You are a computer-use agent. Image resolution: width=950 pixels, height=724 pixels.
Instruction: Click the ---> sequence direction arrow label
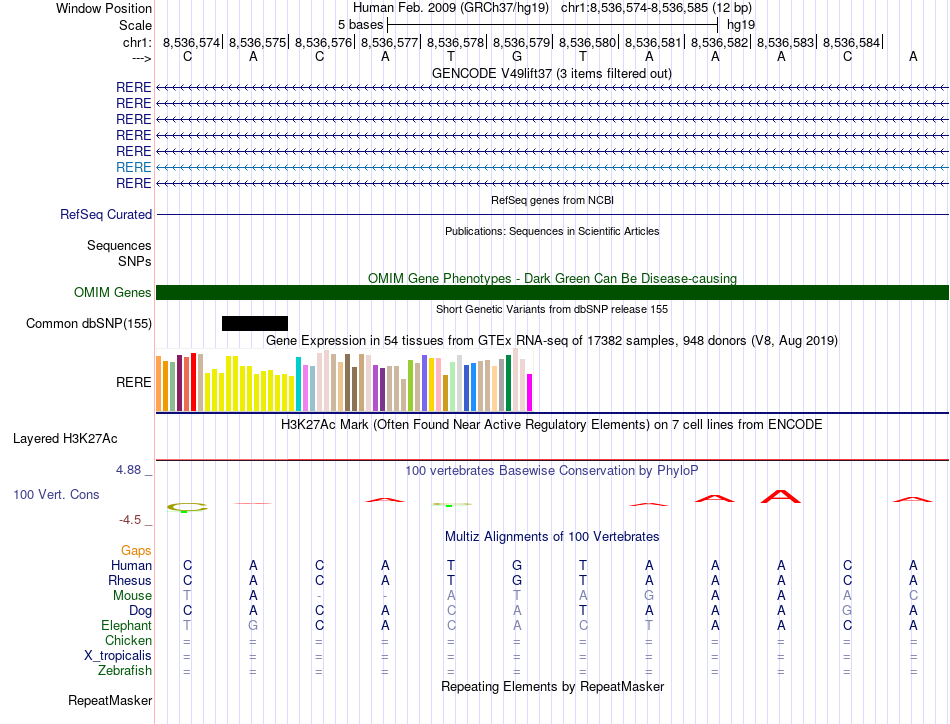coord(141,58)
